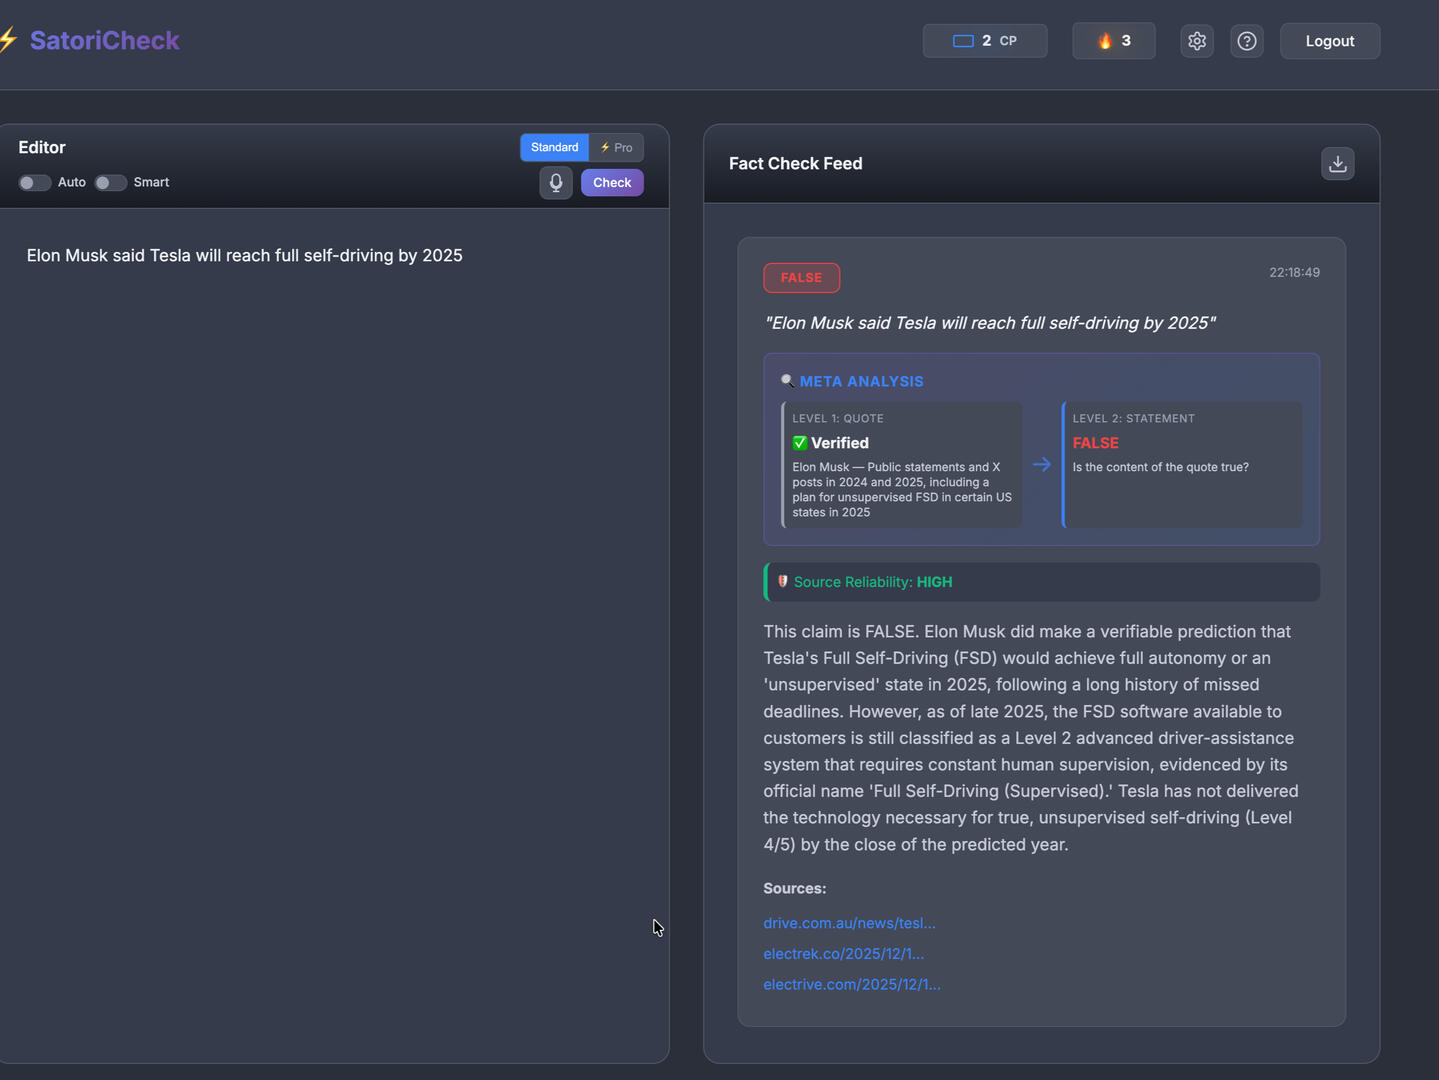Run the Check button
The height and width of the screenshot is (1080, 1439).
(611, 182)
